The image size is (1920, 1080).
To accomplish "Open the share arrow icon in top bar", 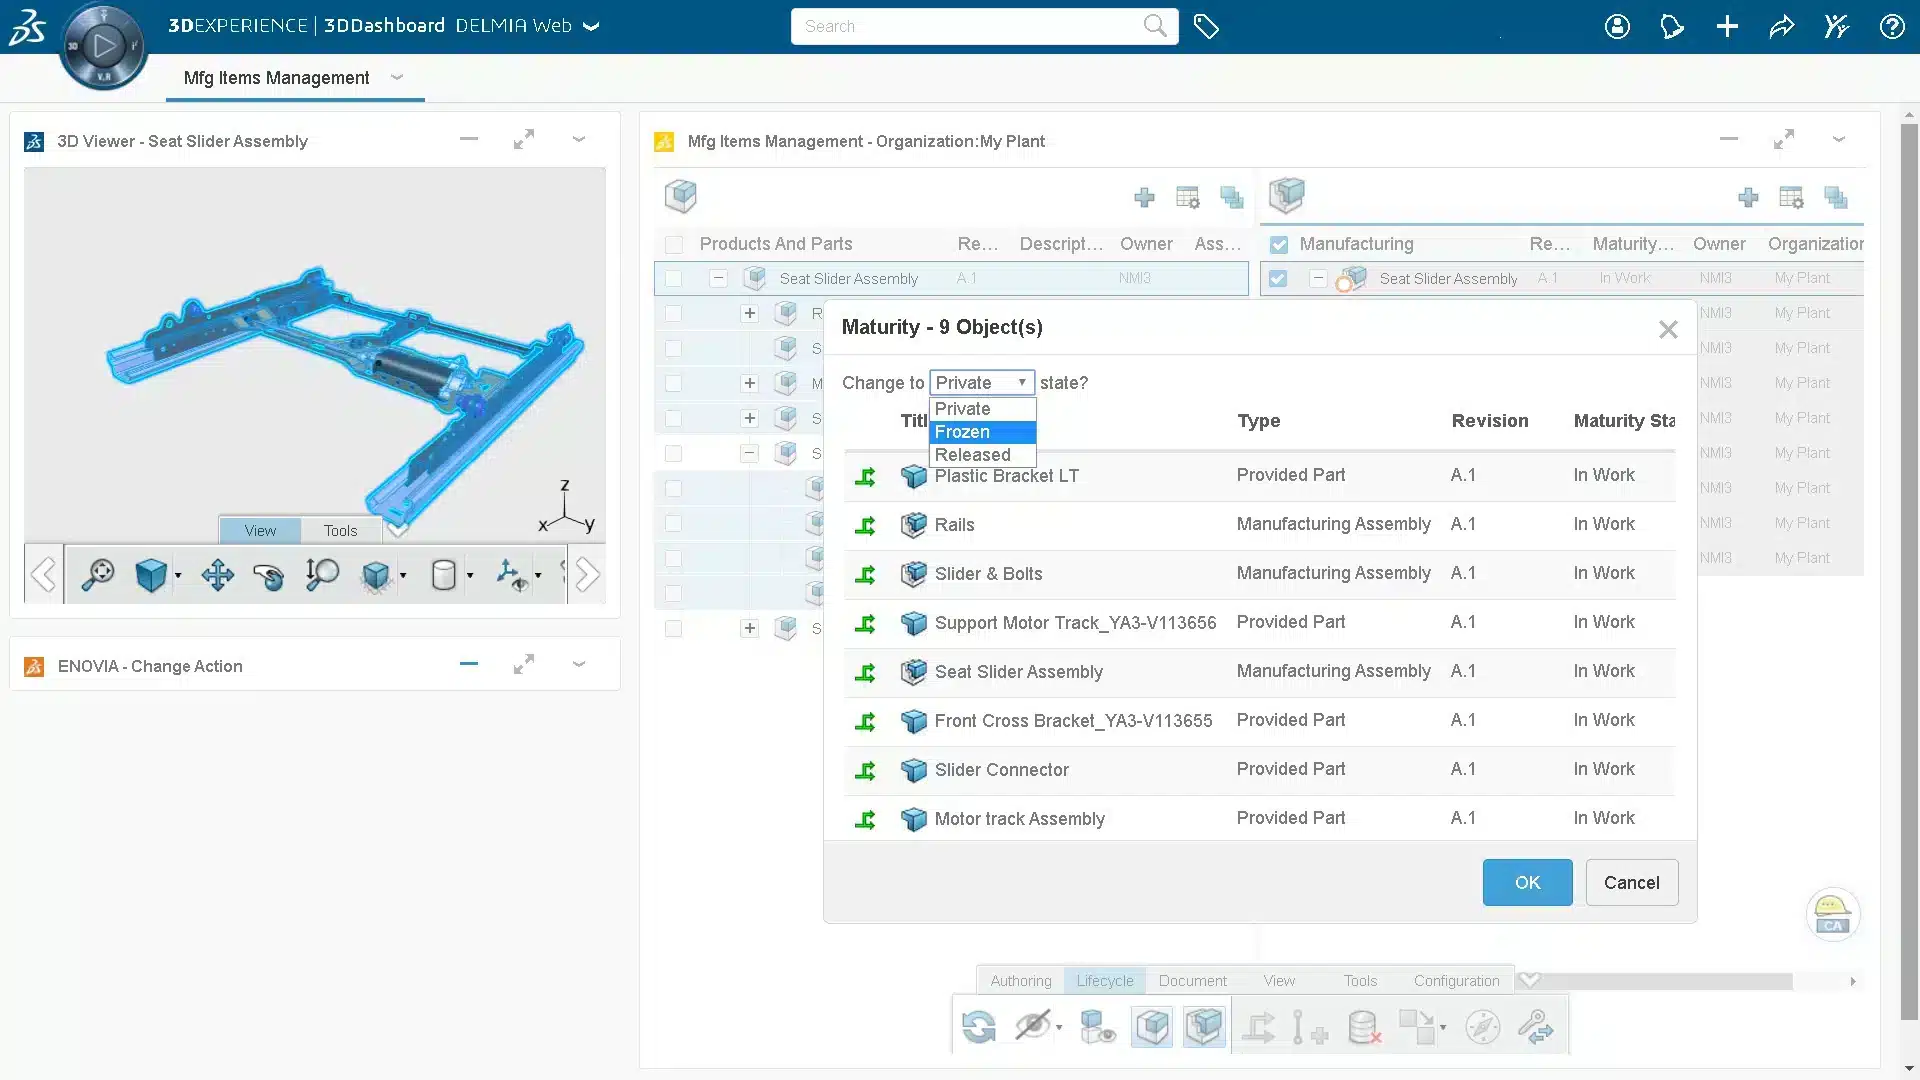I will pos(1781,27).
